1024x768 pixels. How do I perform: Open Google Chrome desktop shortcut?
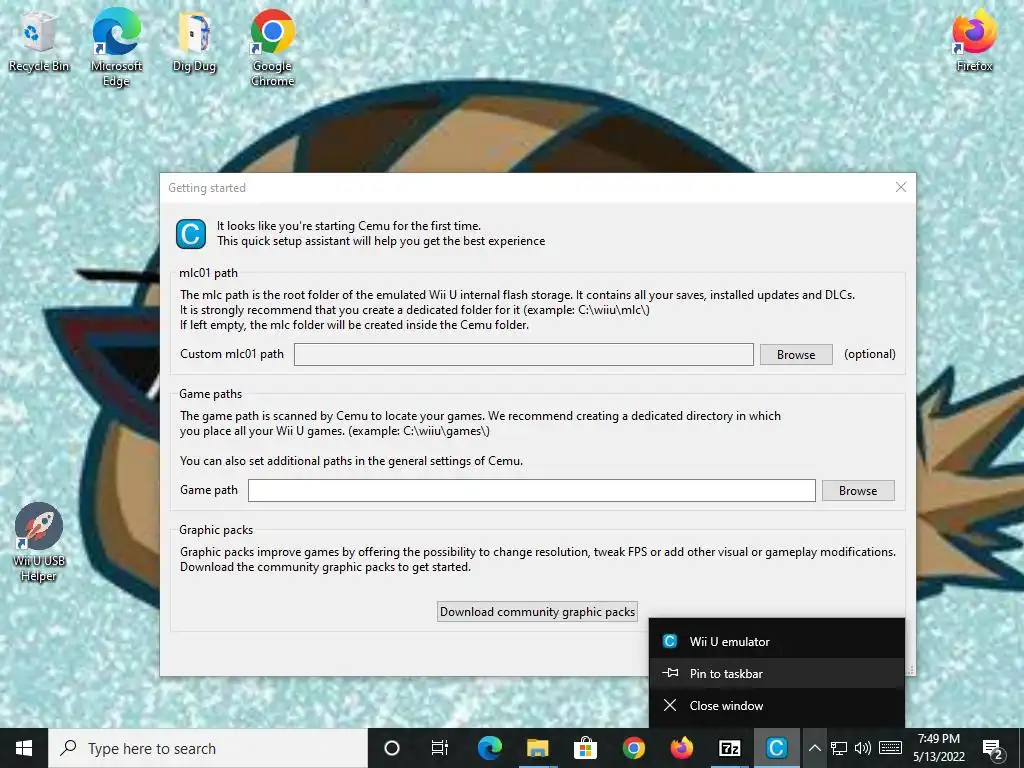272,47
